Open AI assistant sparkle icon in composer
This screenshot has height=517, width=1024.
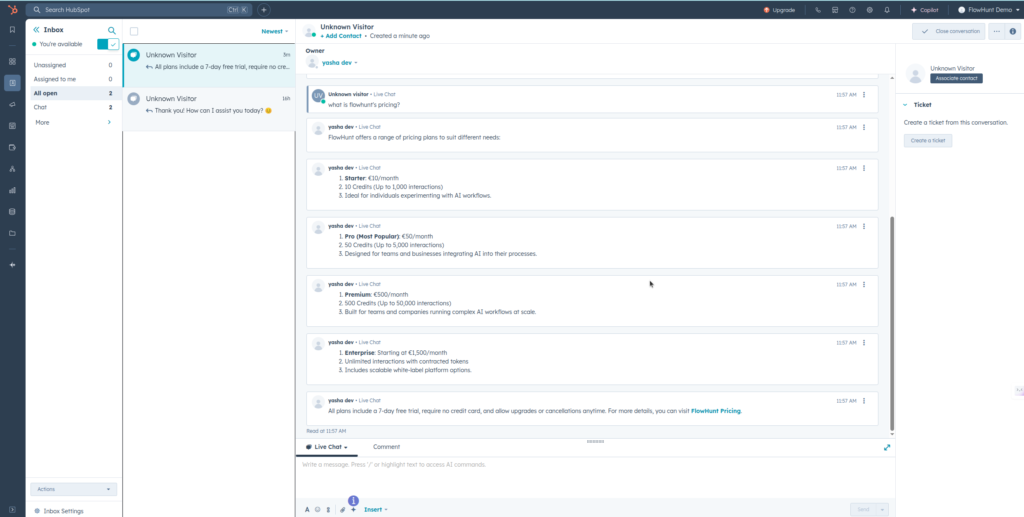tap(353, 510)
